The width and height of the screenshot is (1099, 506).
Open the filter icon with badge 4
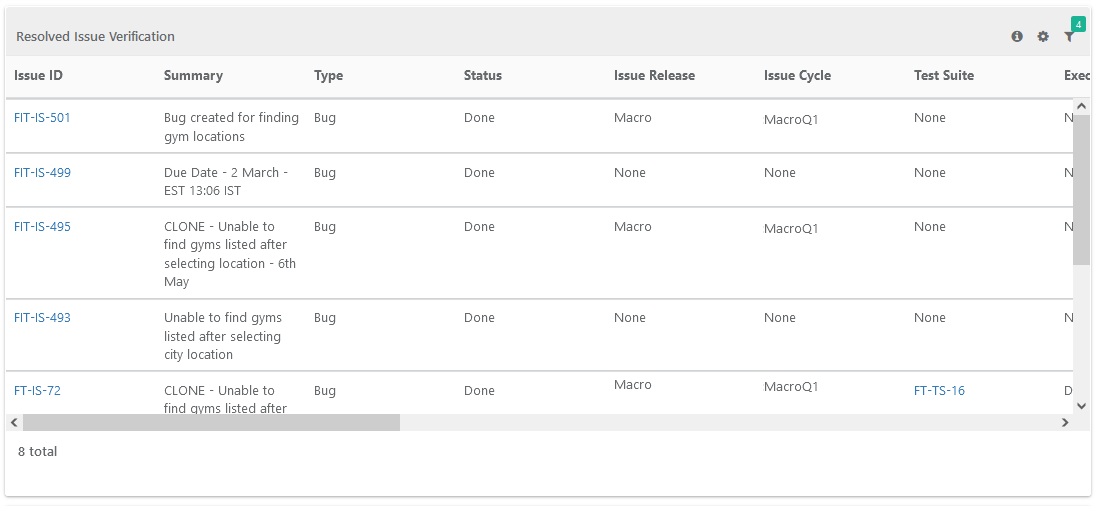[1069, 37]
